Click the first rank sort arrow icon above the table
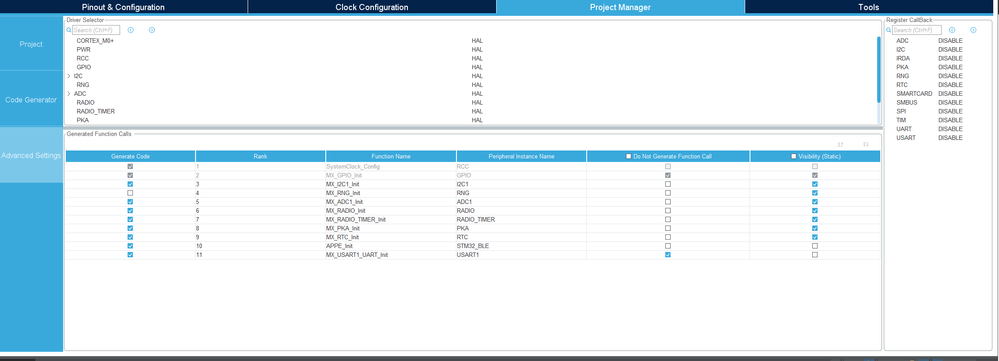 pos(840,145)
